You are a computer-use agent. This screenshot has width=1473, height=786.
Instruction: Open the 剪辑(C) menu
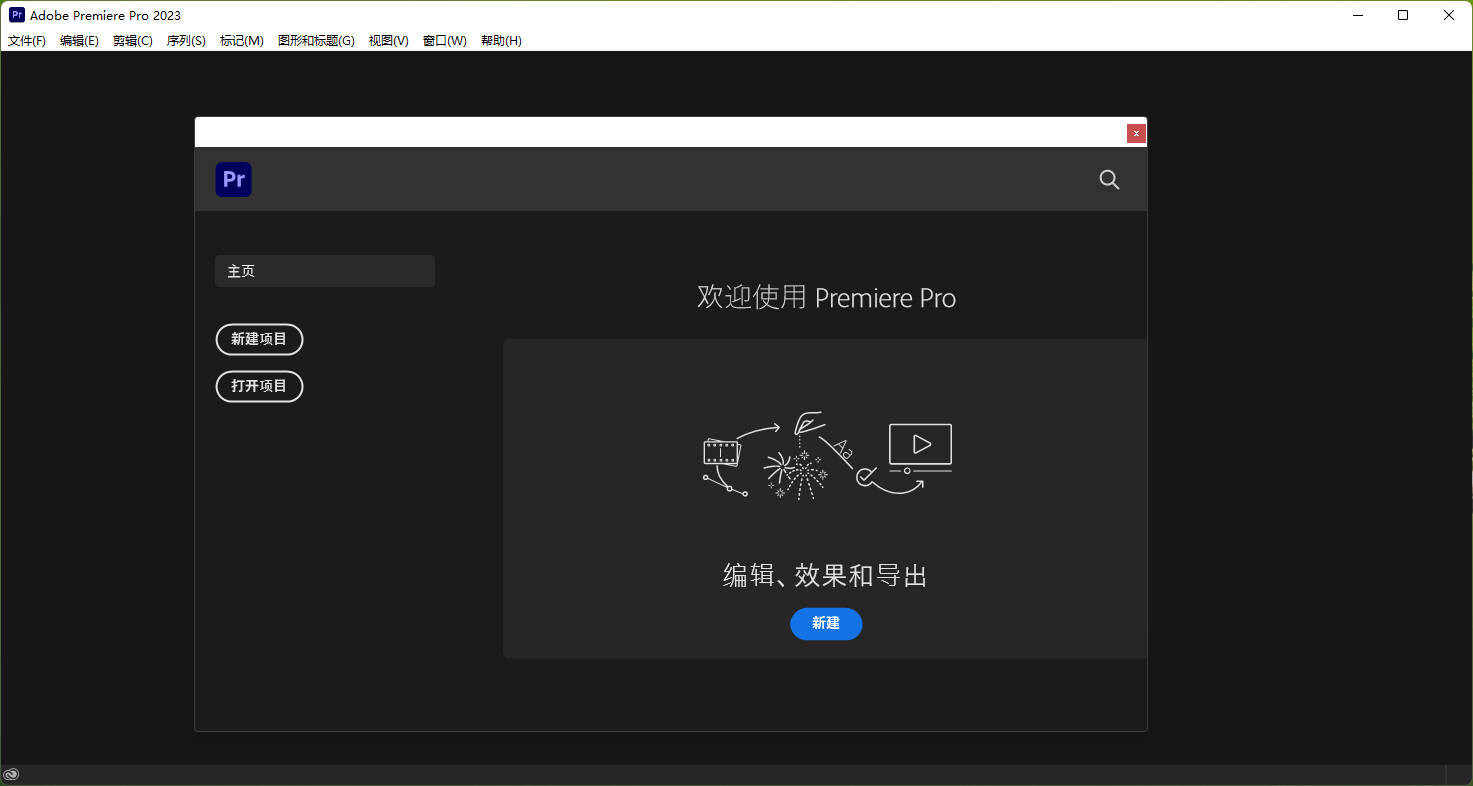pyautogui.click(x=133, y=41)
